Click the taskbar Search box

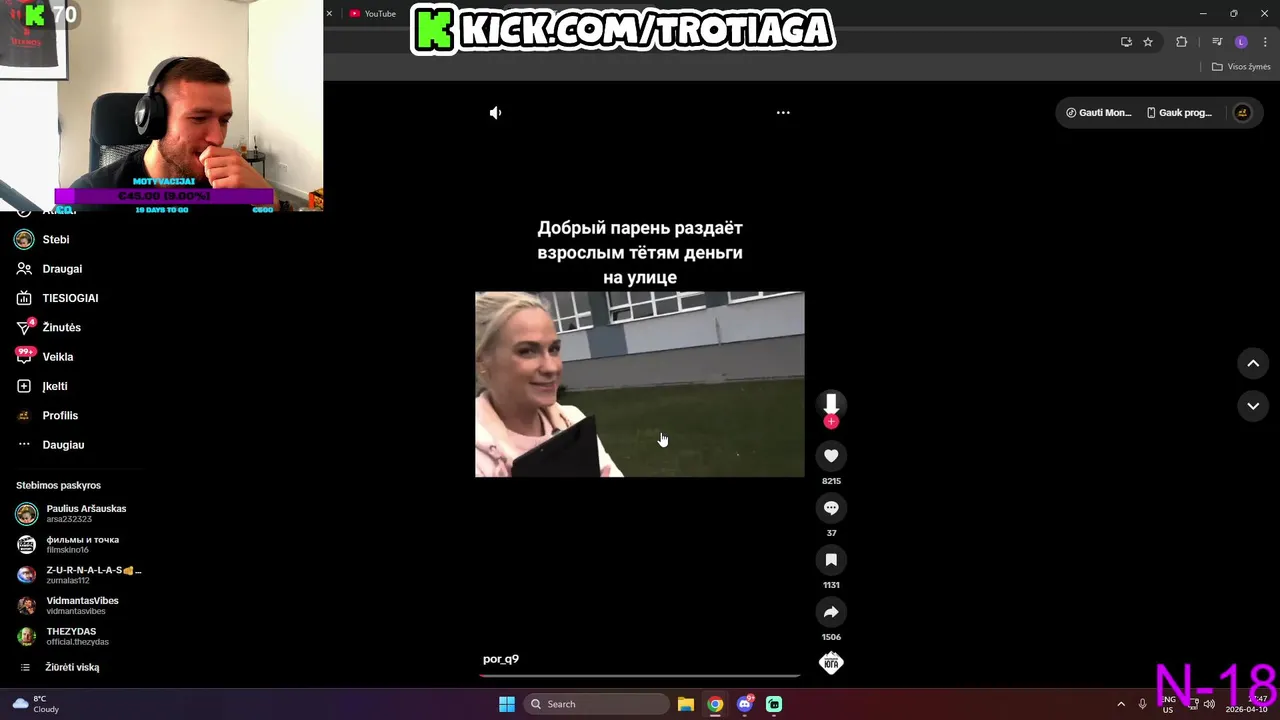(x=597, y=704)
